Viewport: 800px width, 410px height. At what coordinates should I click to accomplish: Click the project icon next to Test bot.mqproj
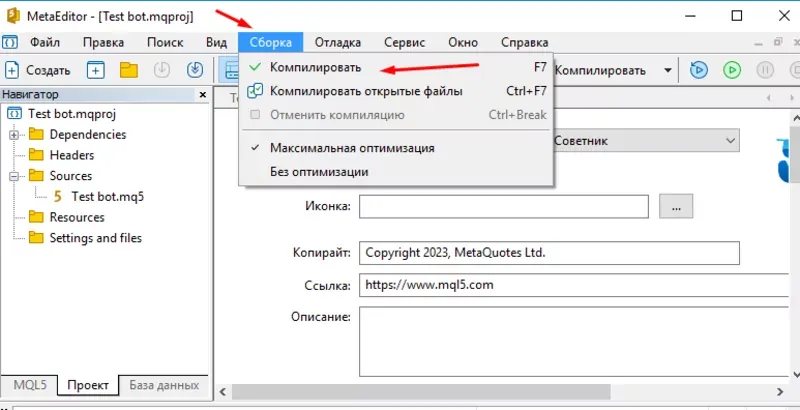tap(14, 113)
